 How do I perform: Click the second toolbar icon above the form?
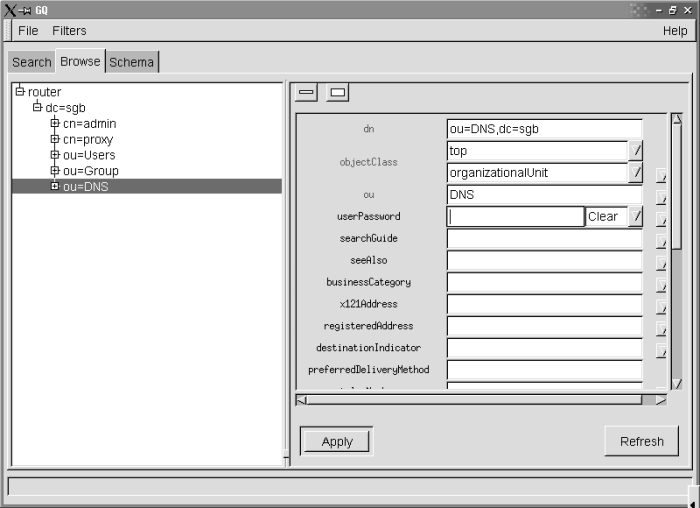[x=338, y=93]
